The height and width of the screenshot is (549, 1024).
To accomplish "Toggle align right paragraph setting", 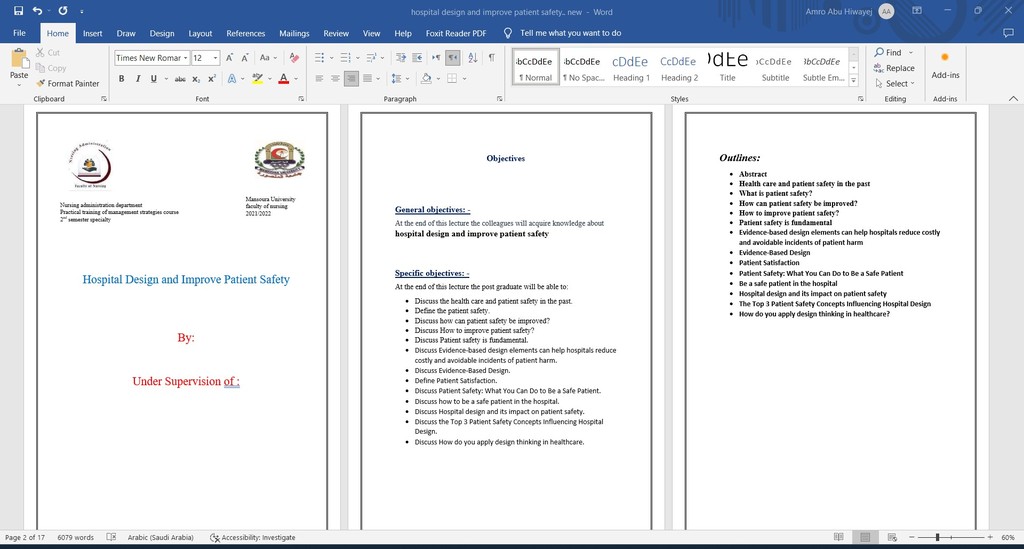I will (351, 78).
